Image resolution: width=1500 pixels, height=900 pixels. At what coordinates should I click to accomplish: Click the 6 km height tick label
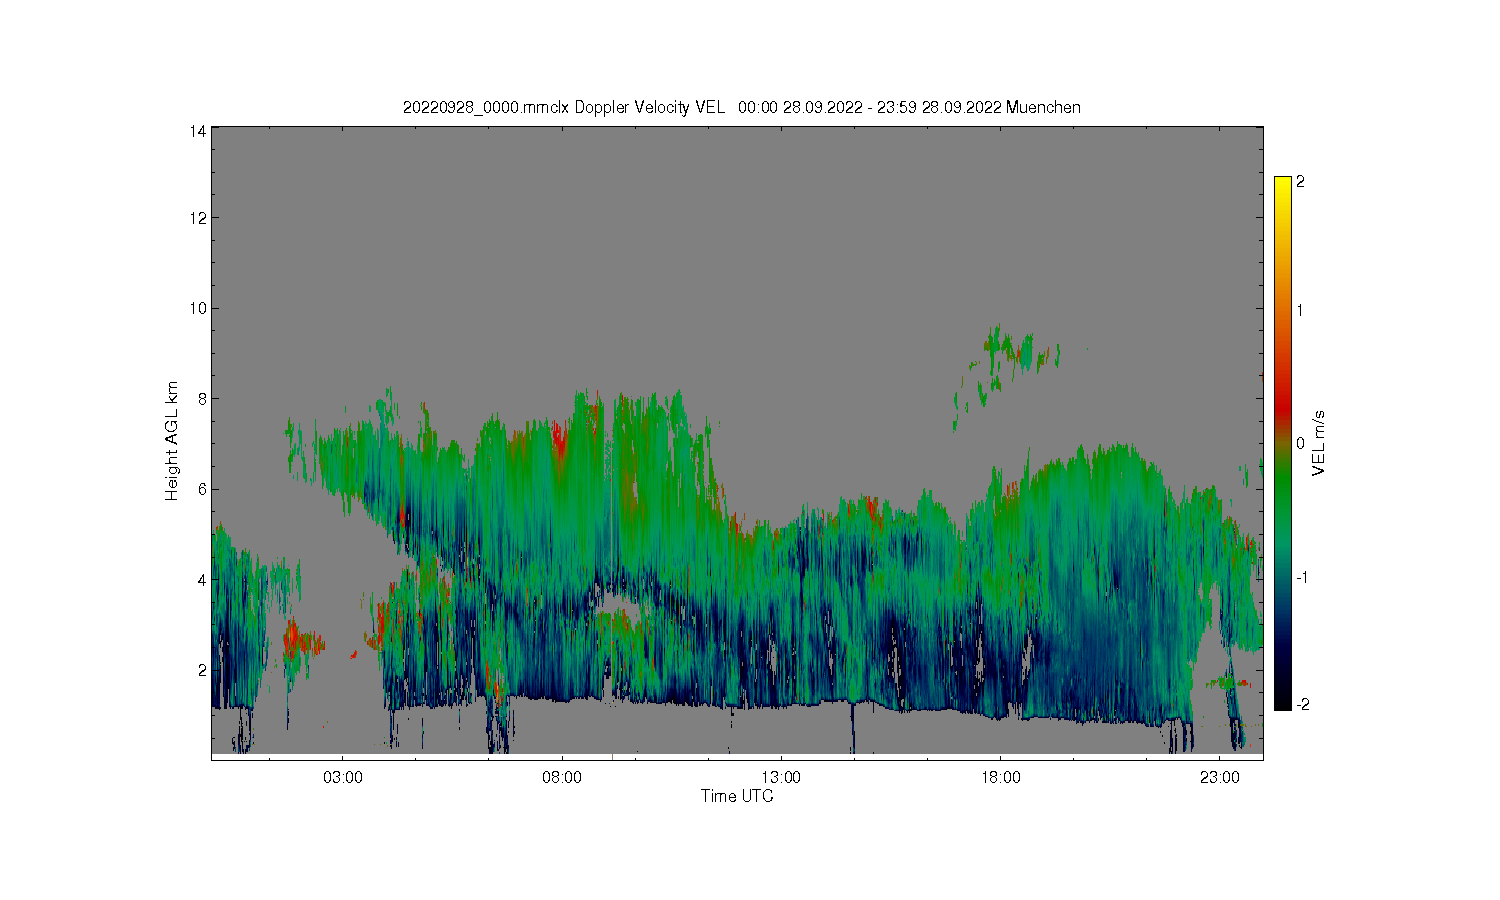[202, 489]
